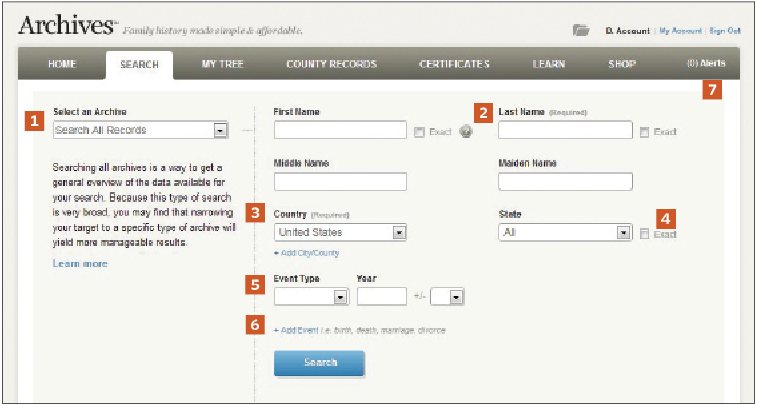
Task: Expand the State dropdown showing All
Action: point(565,232)
